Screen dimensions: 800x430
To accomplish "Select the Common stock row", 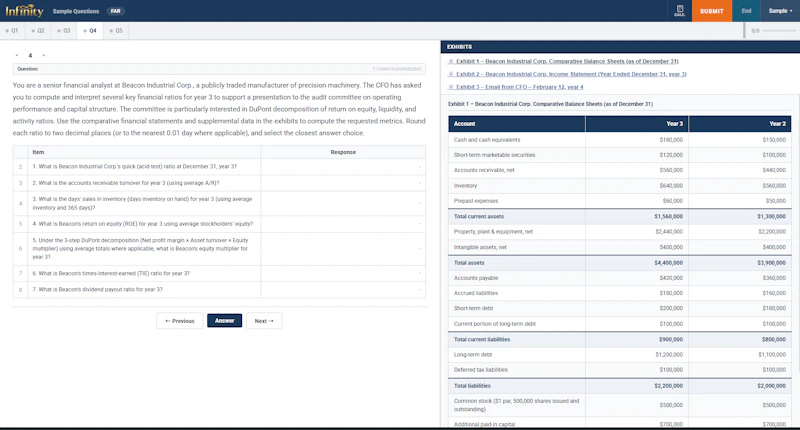I will pos(620,405).
